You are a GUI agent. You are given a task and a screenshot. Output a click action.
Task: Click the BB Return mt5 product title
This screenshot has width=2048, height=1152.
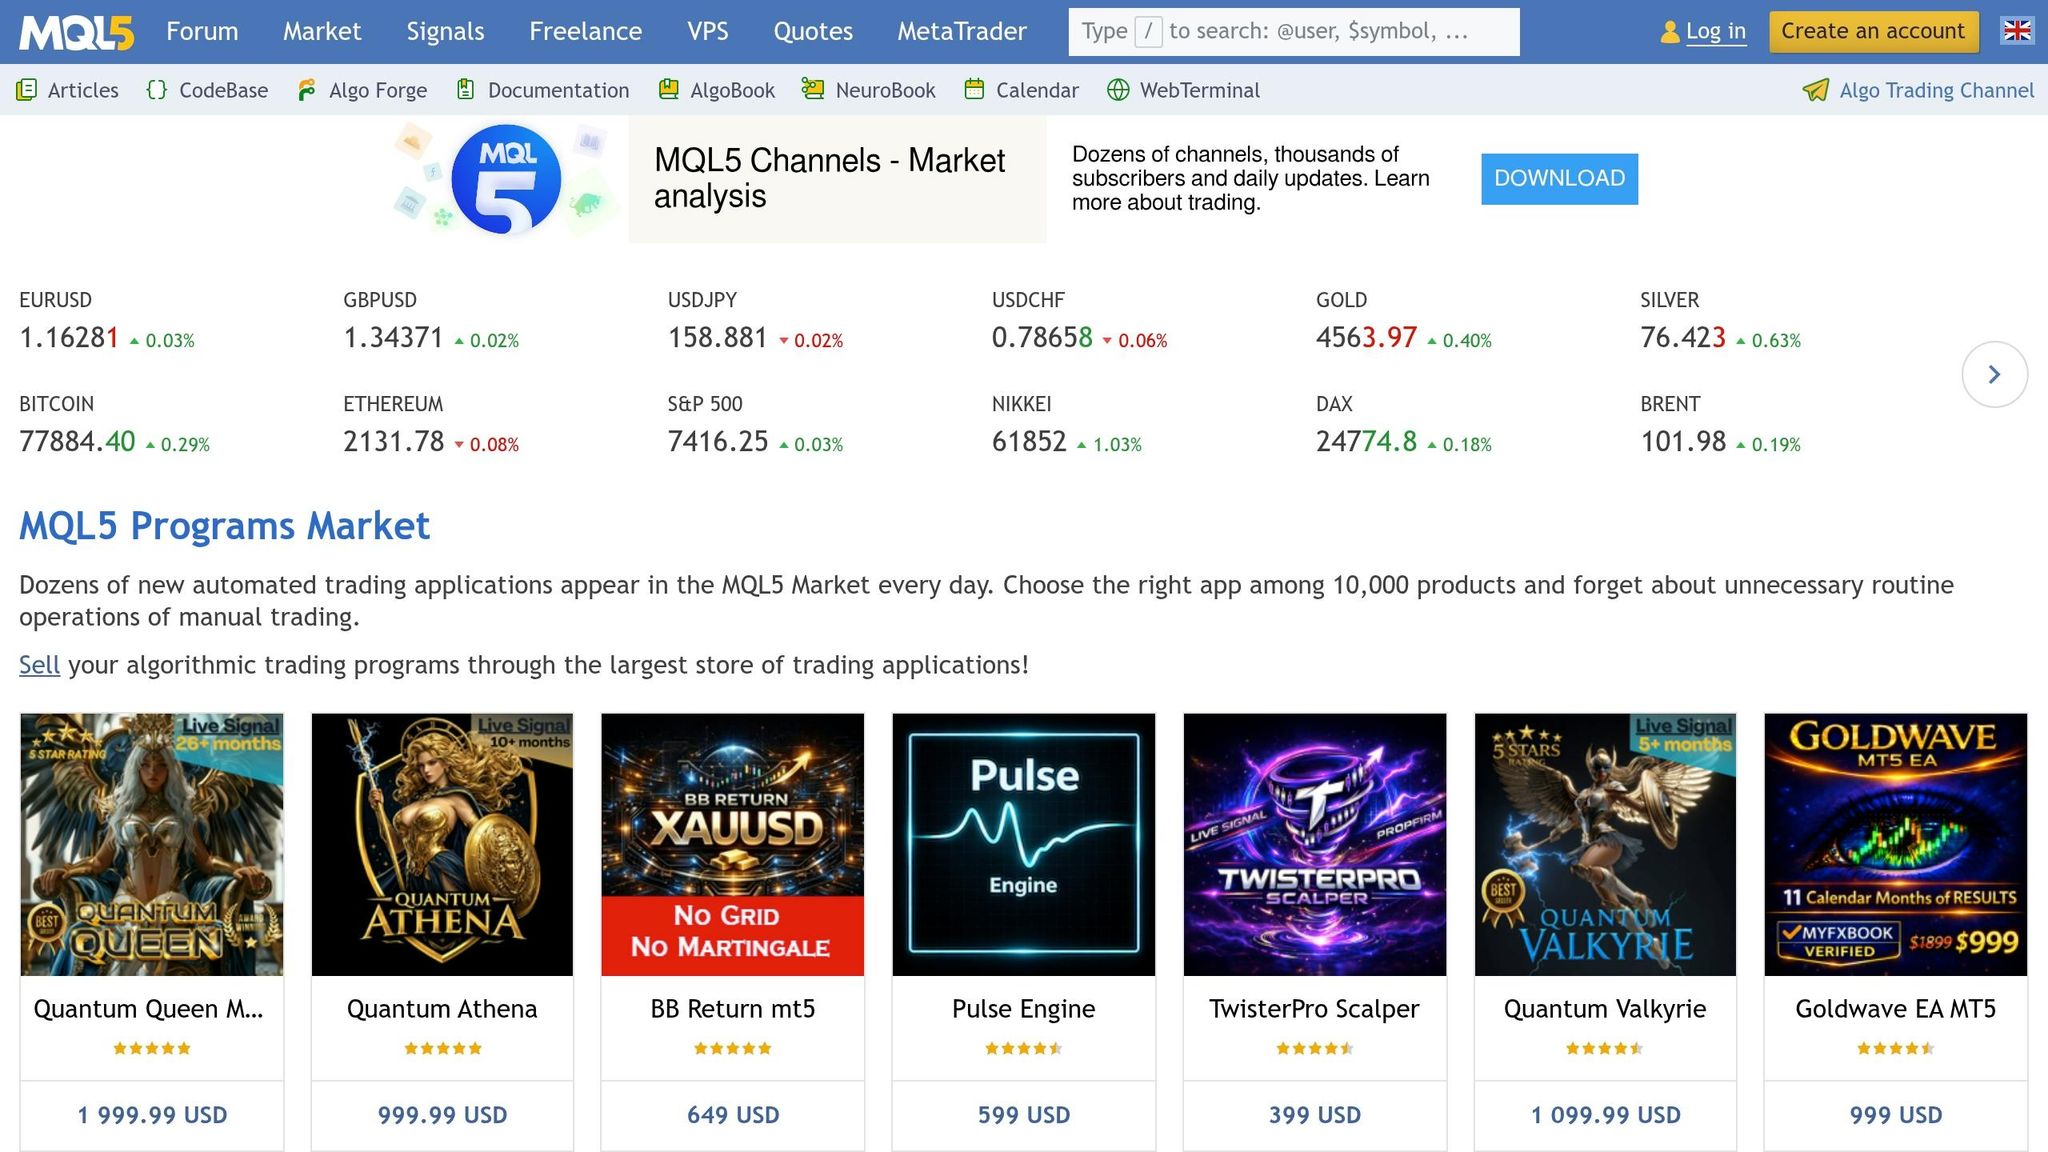pyautogui.click(x=733, y=1009)
